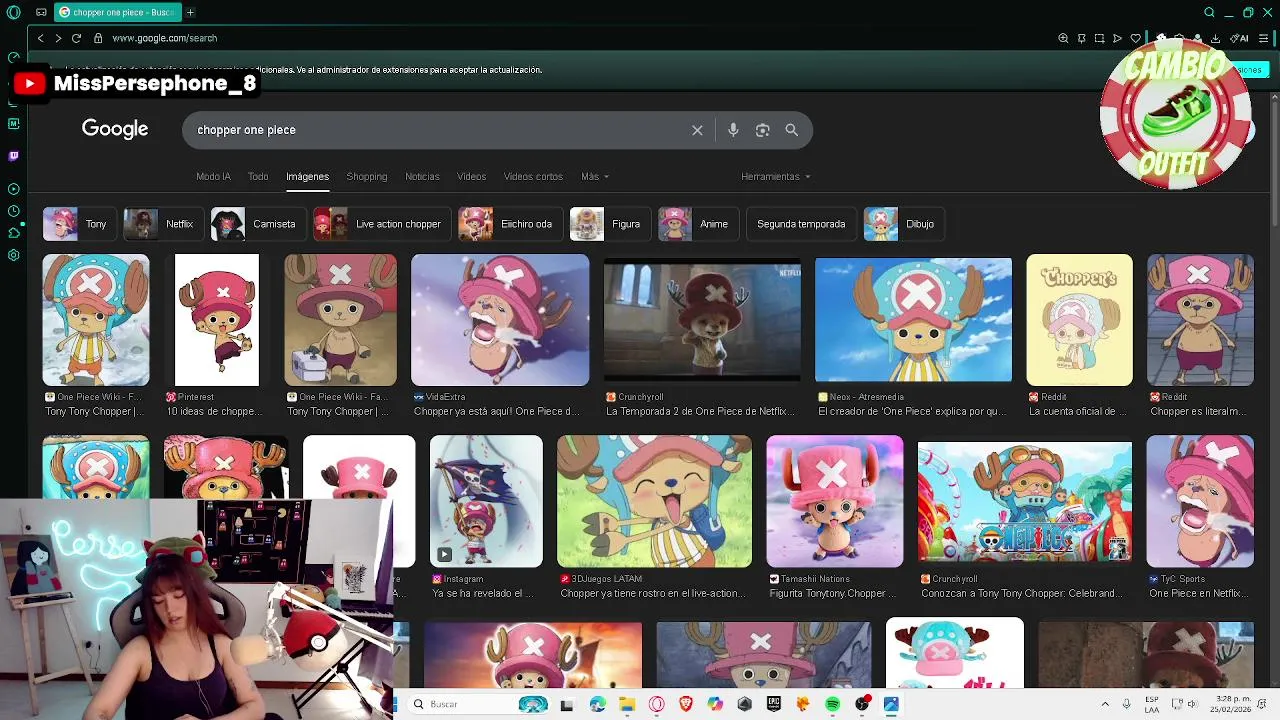
Task: Open the browser downloads arrow icon
Action: [1215, 38]
